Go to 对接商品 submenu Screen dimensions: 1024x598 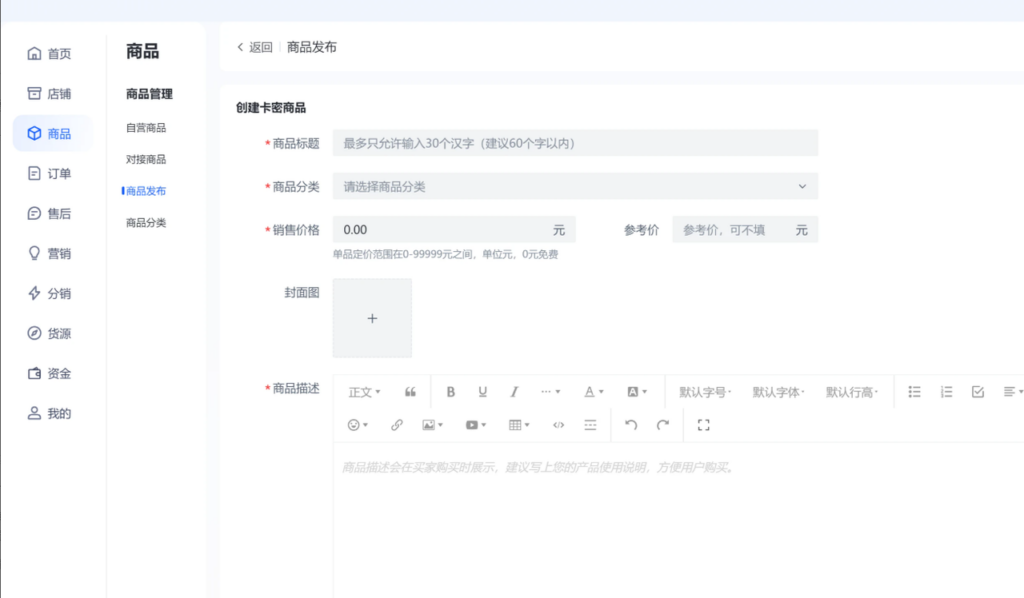click(x=146, y=159)
